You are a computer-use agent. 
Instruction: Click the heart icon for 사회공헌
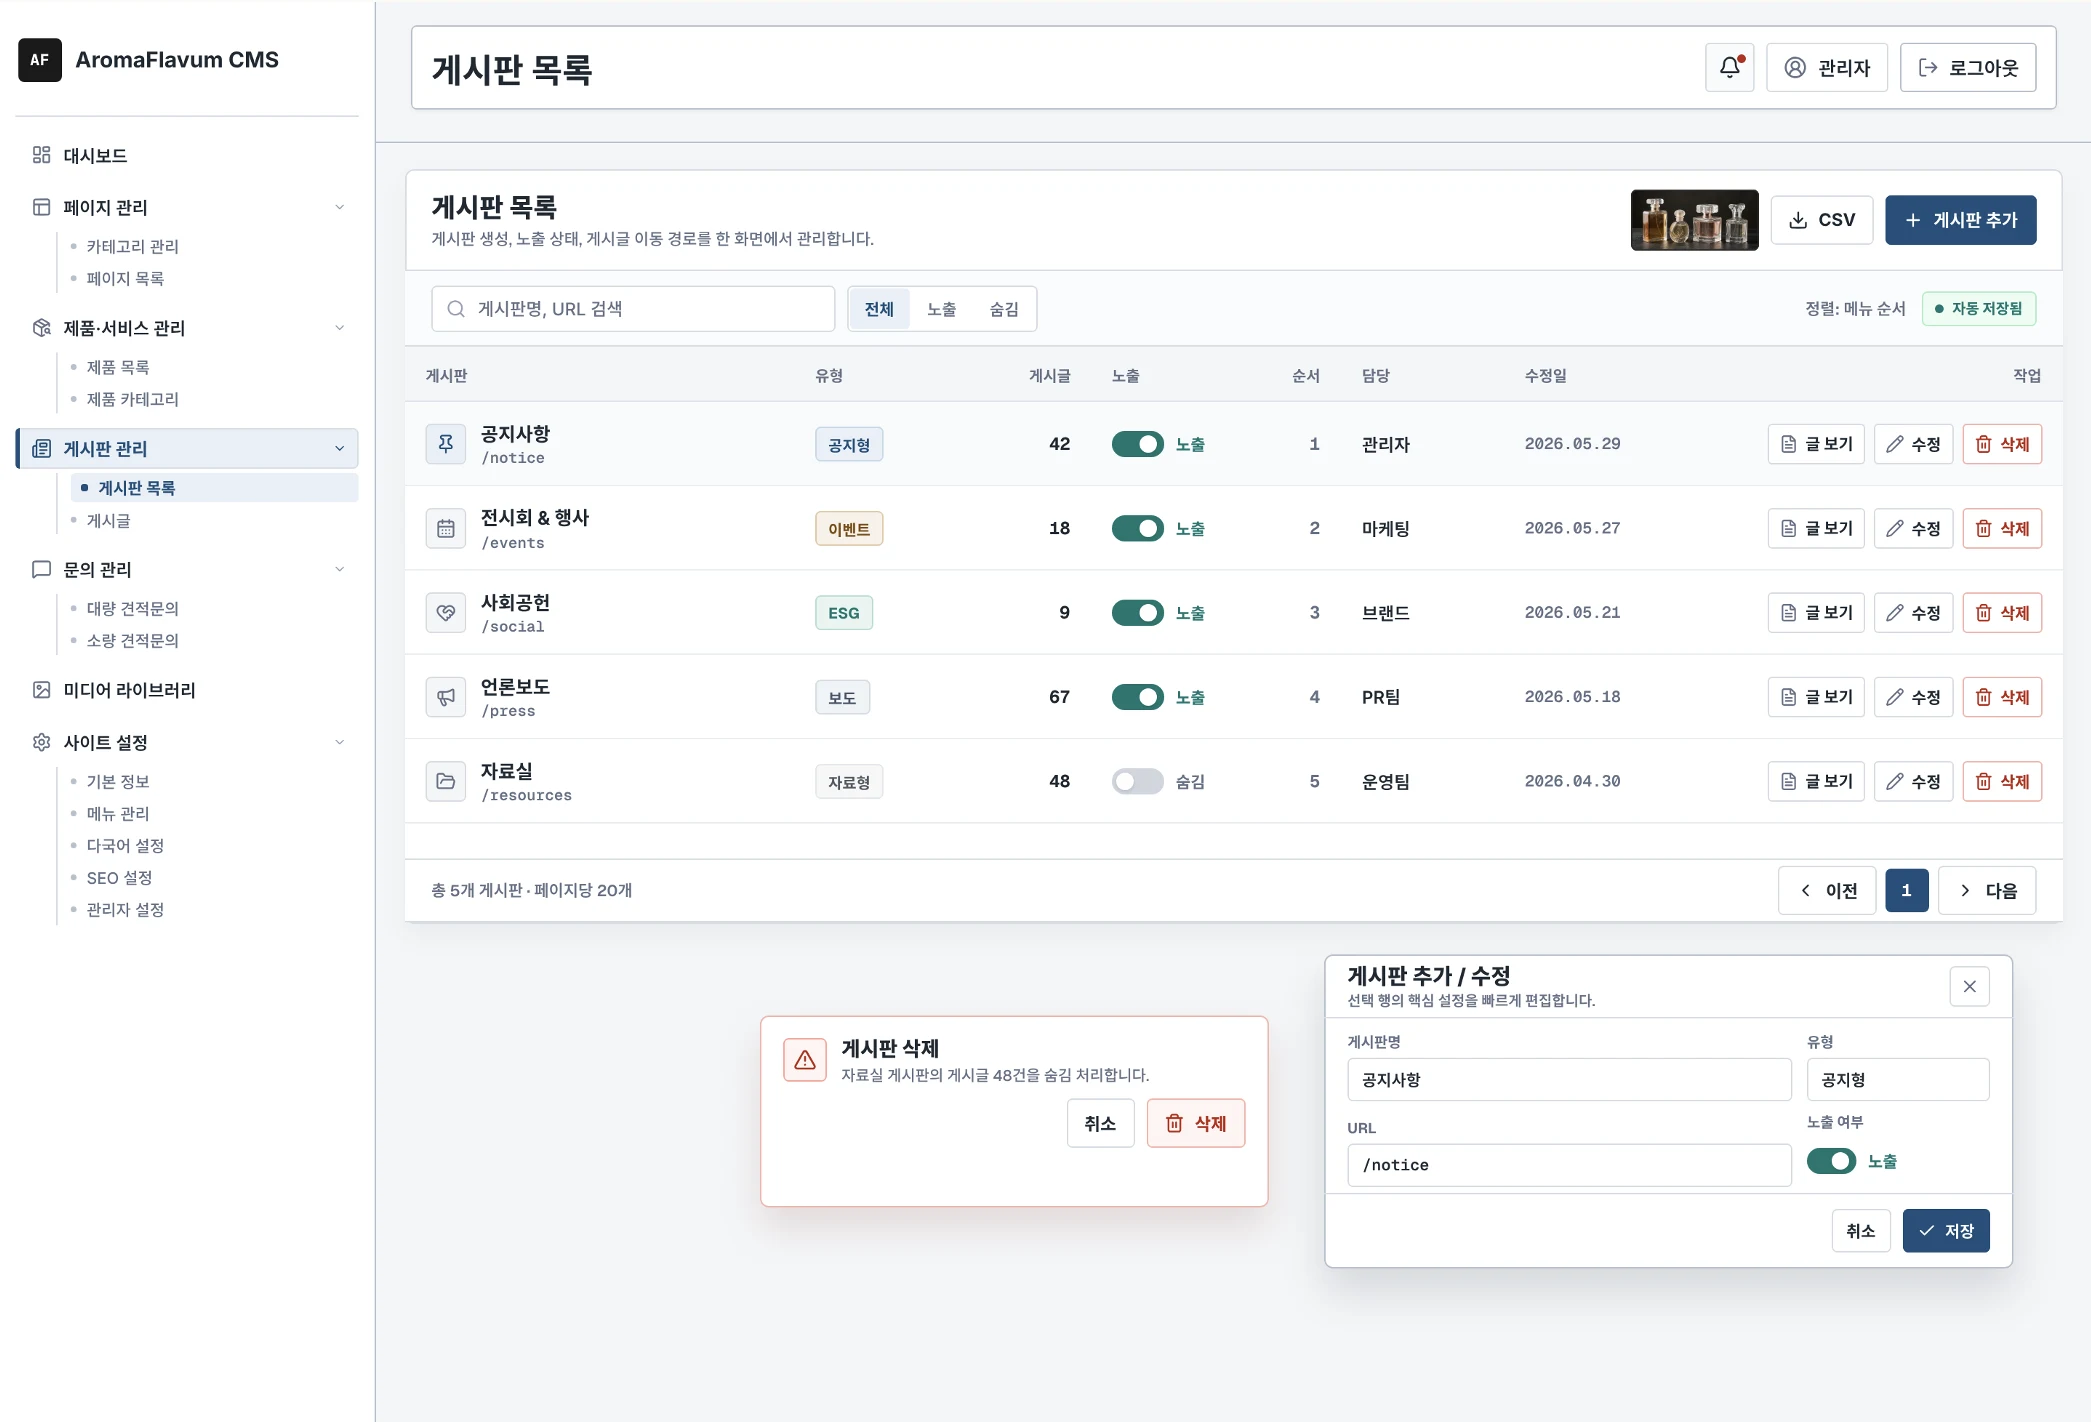click(x=446, y=613)
